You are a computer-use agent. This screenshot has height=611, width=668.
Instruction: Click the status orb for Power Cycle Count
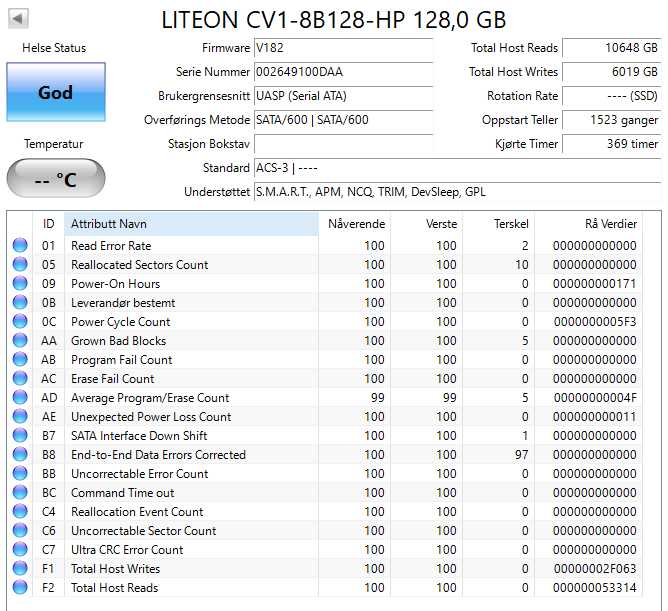click(x=20, y=321)
